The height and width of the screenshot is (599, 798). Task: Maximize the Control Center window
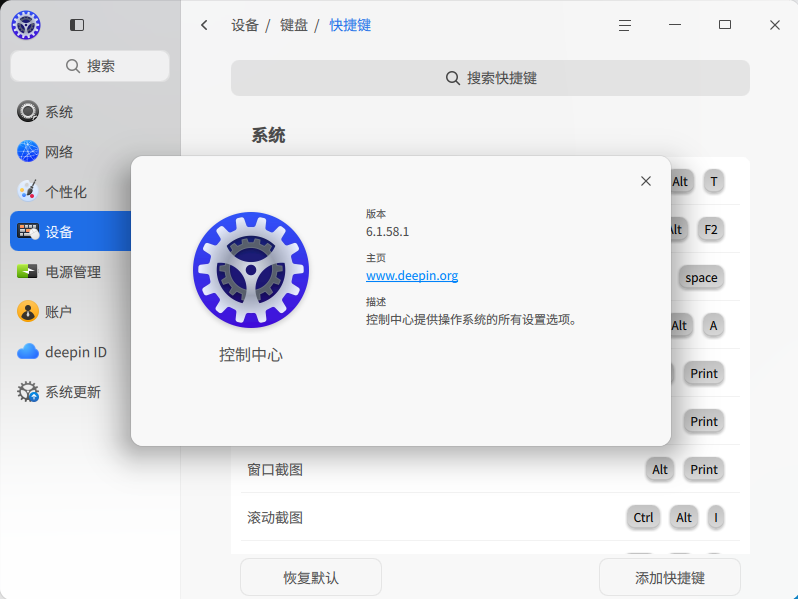[725, 25]
